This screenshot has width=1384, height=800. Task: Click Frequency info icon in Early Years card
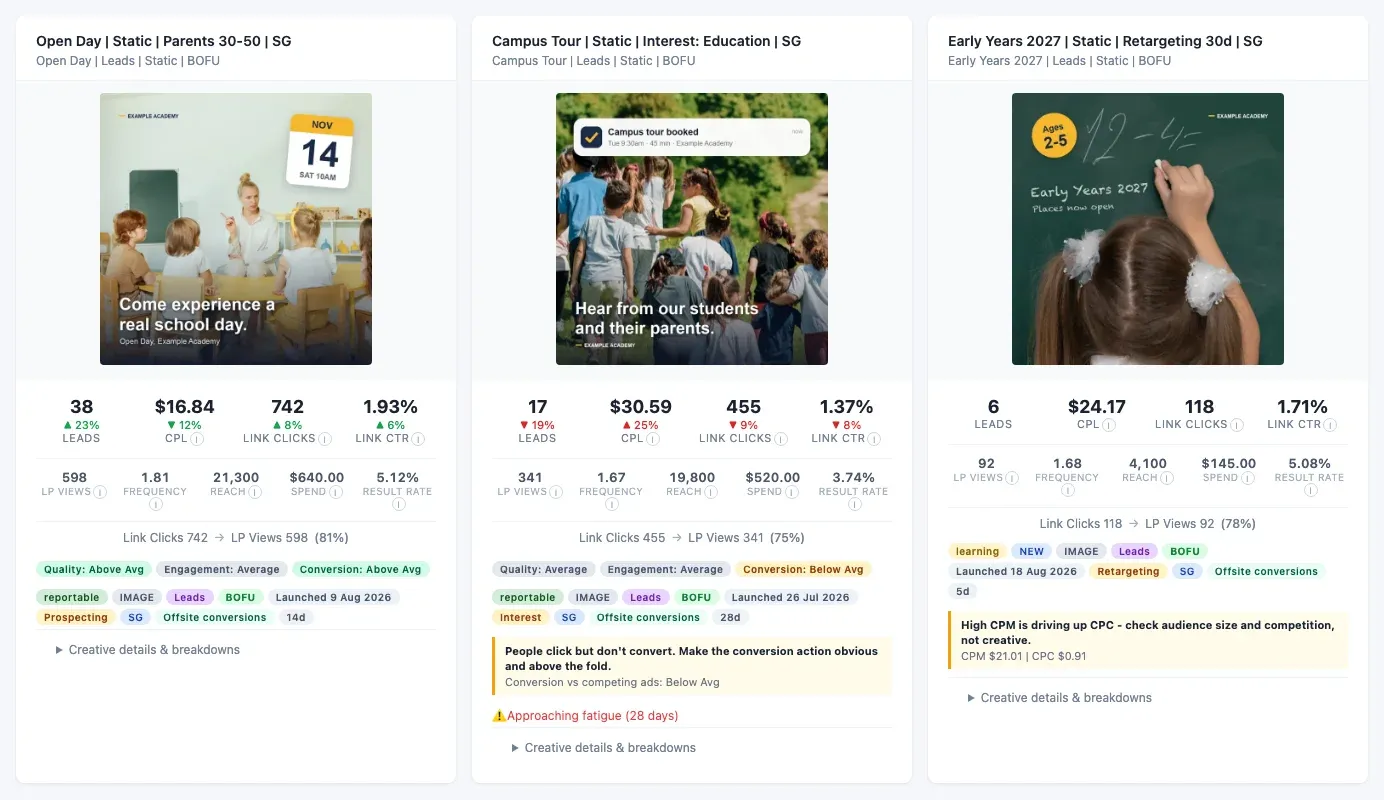point(1067,491)
